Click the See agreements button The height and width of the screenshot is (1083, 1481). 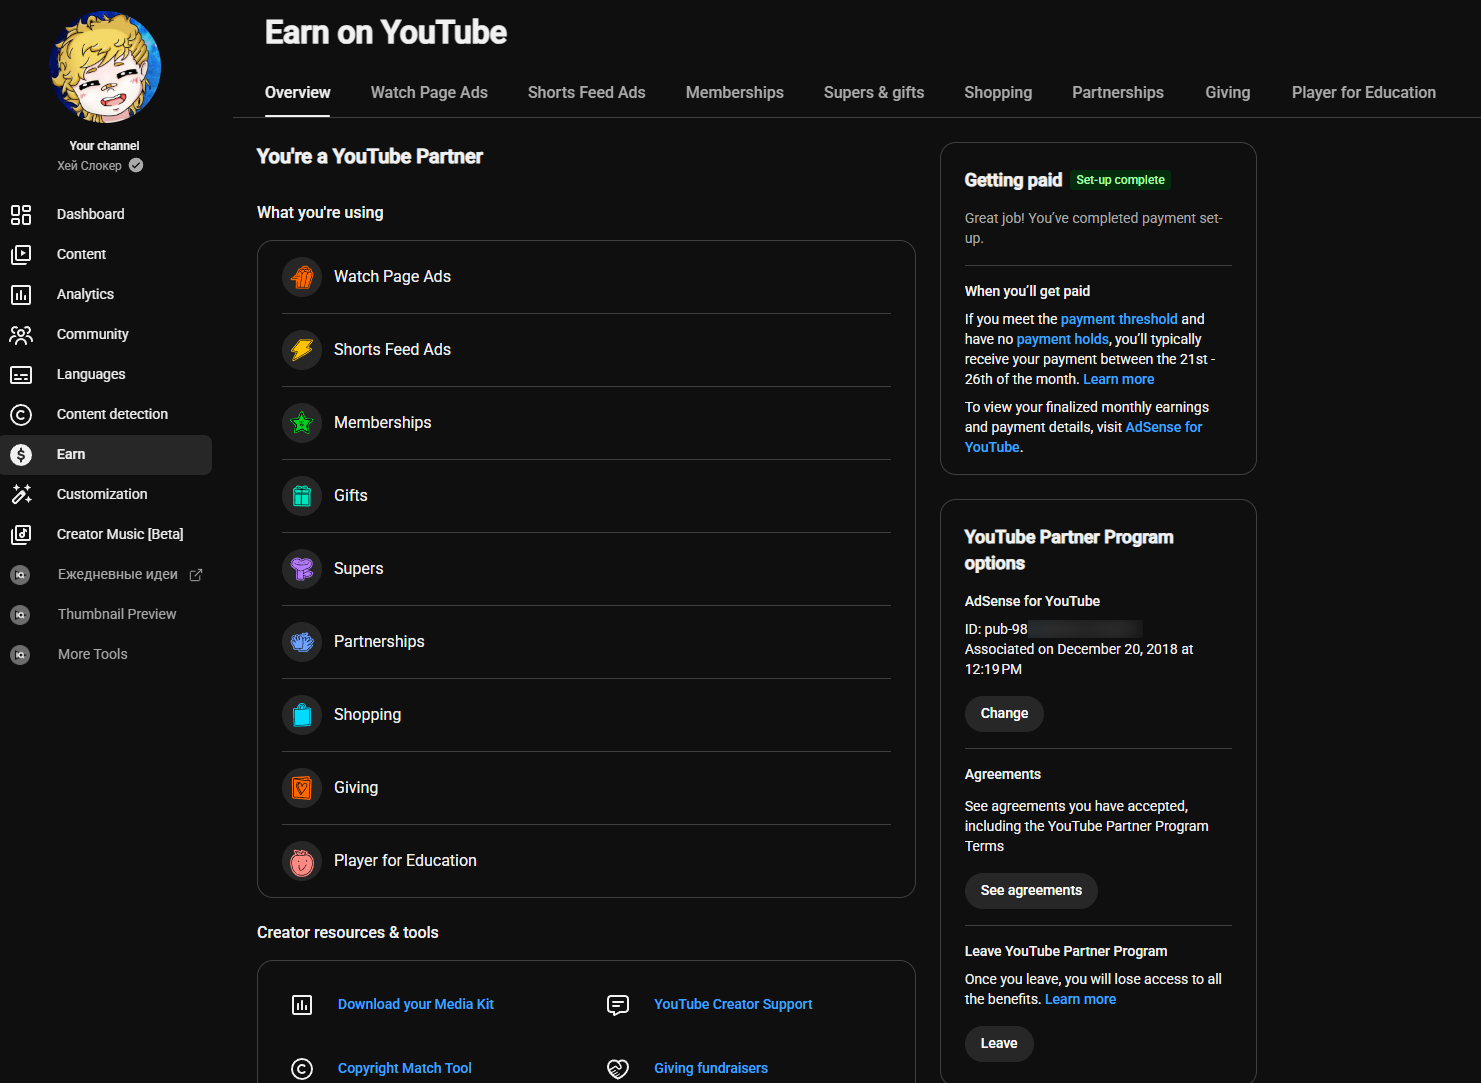1031,891
